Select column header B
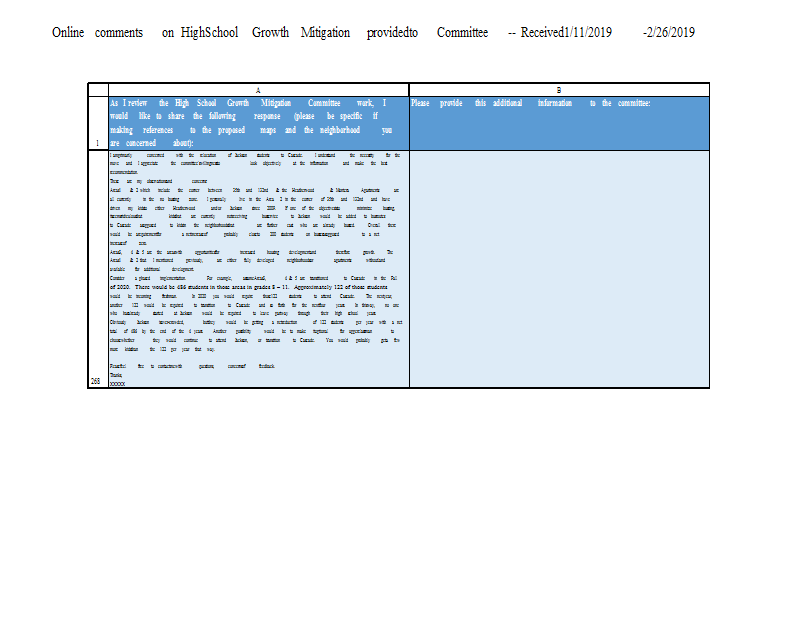Viewport: 800px width, 618px height. coord(559,90)
